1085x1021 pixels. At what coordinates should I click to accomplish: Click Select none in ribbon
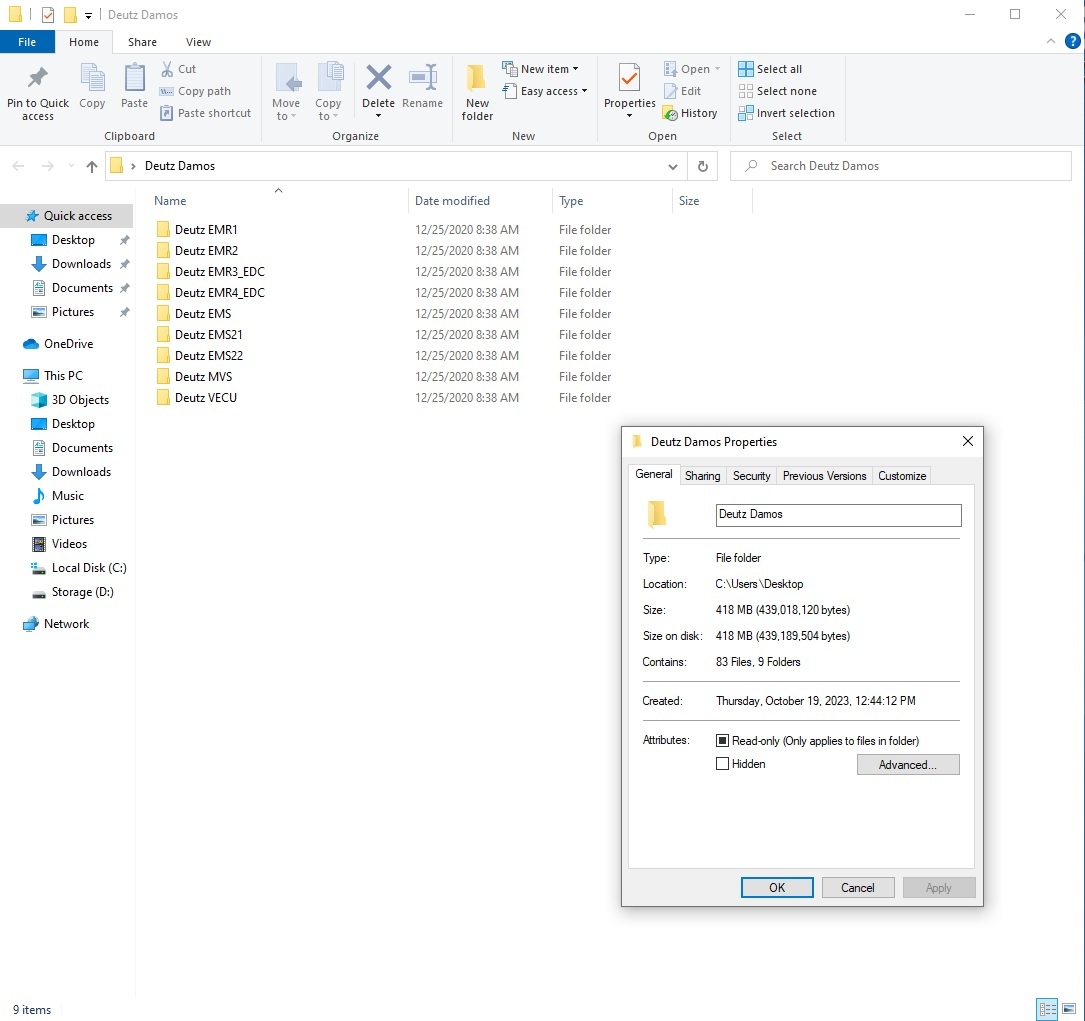coord(778,91)
